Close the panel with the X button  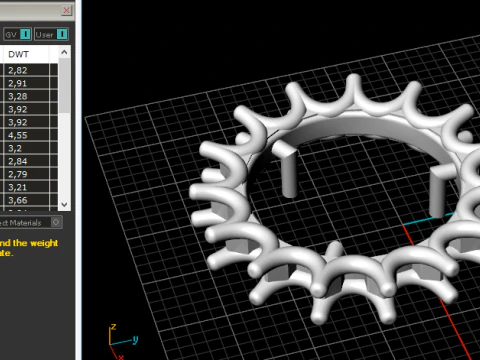[x=67, y=10]
